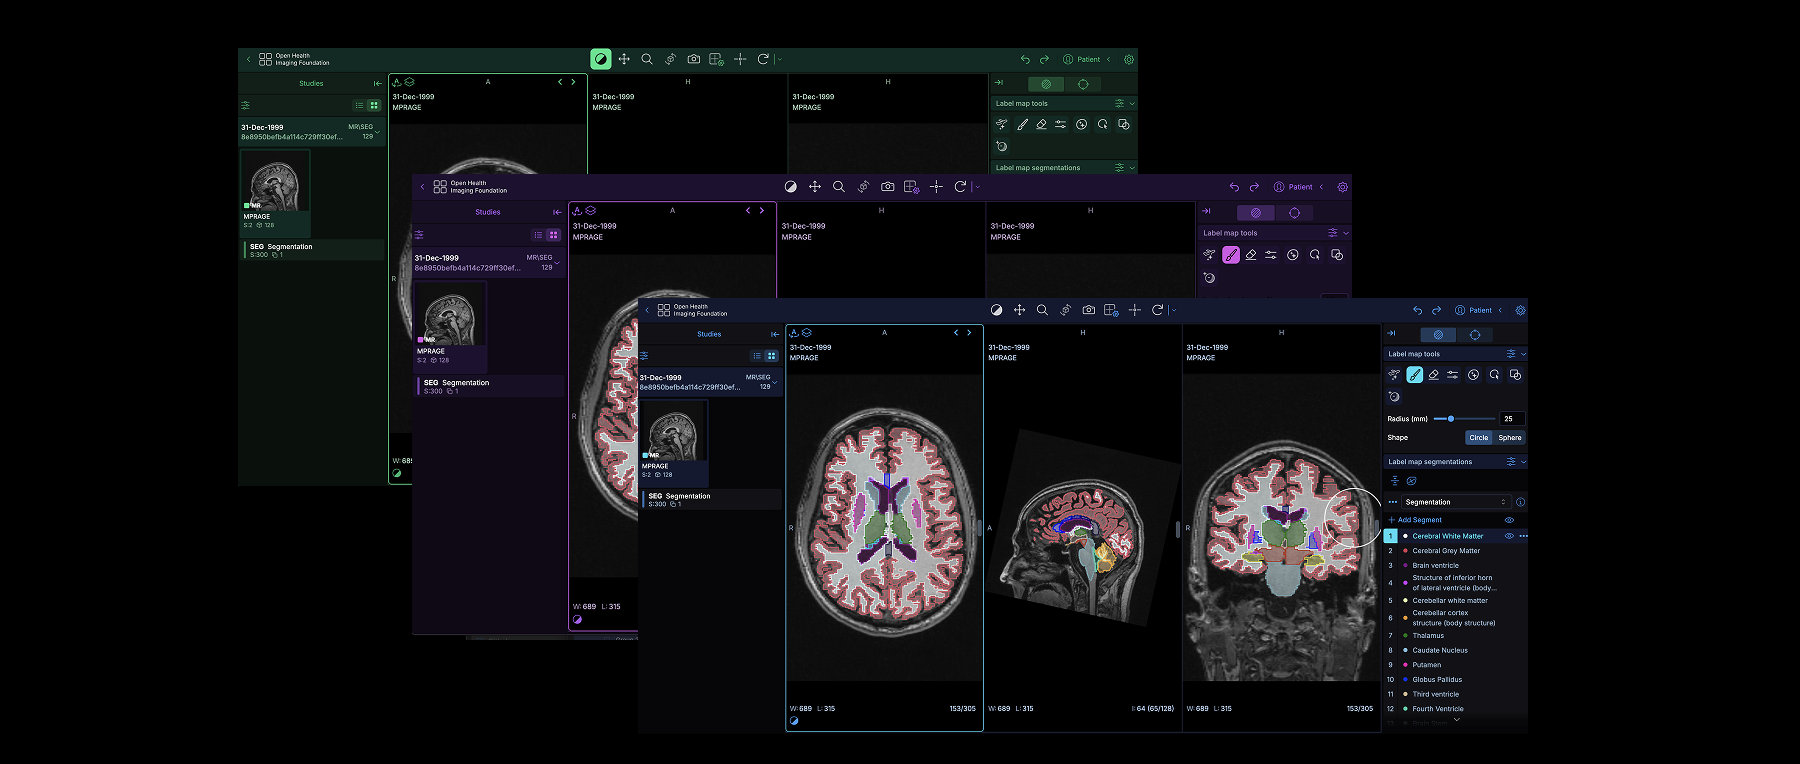The image size is (1800, 764).
Task: Select Brush tool in blue viewer label map tools
Action: (1414, 375)
